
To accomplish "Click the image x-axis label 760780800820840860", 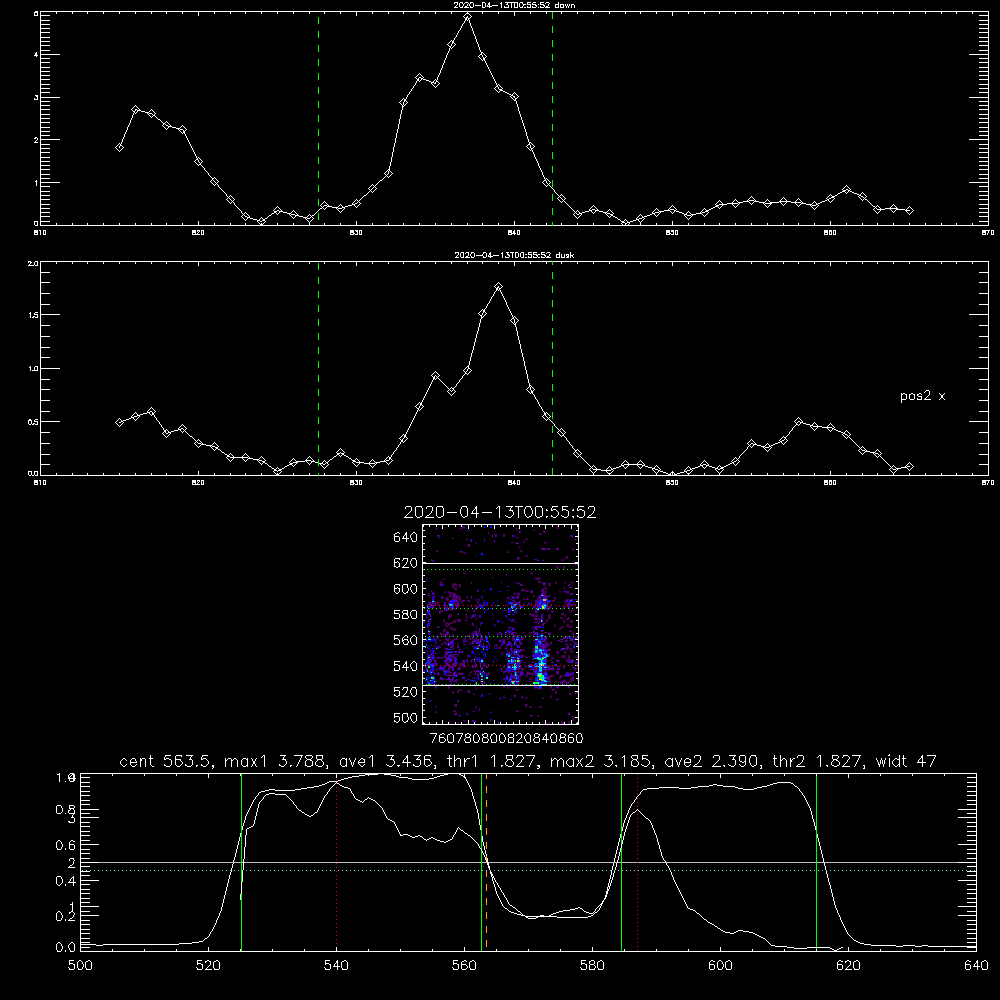I will click(x=506, y=738).
